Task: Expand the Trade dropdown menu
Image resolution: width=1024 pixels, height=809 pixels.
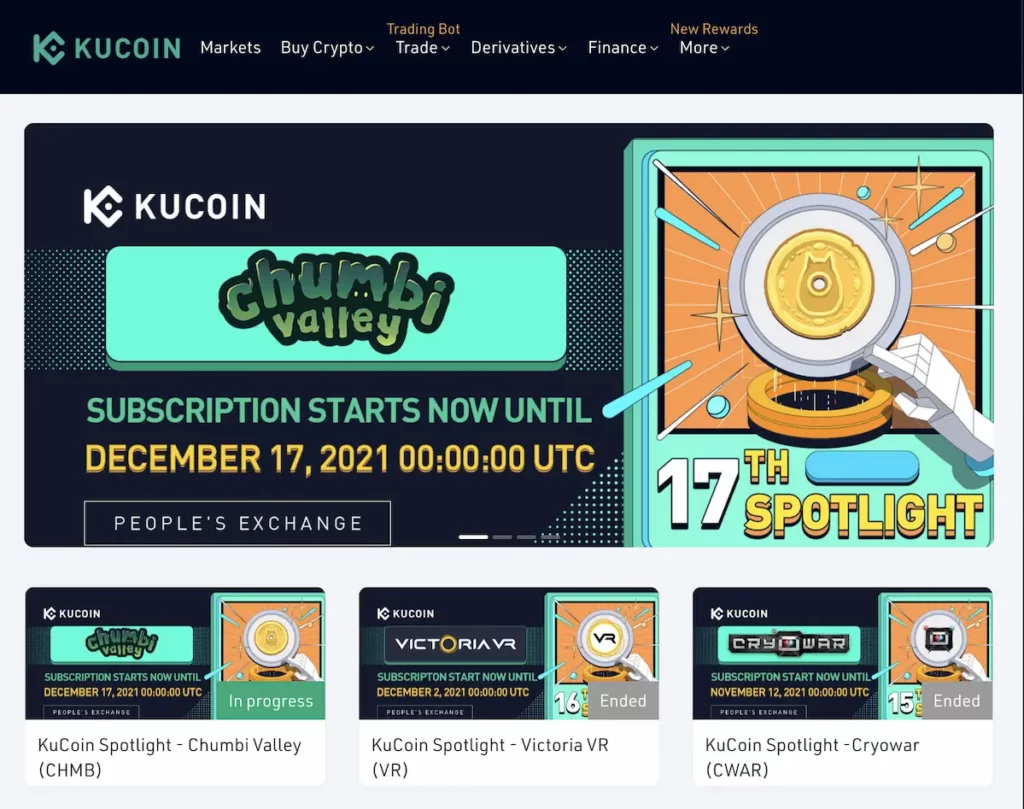Action: point(423,48)
